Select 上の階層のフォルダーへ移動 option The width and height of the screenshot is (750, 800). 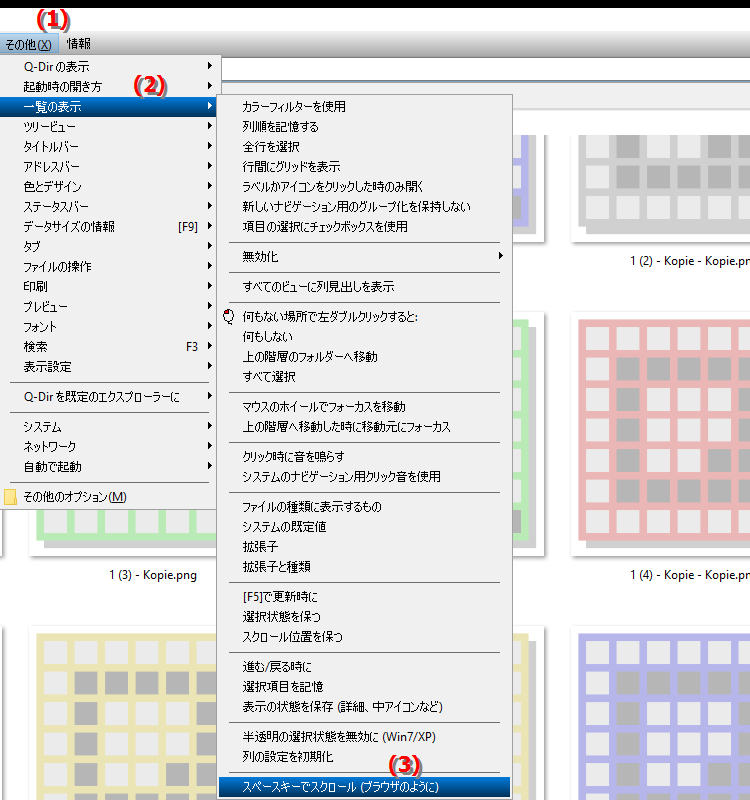(364, 357)
